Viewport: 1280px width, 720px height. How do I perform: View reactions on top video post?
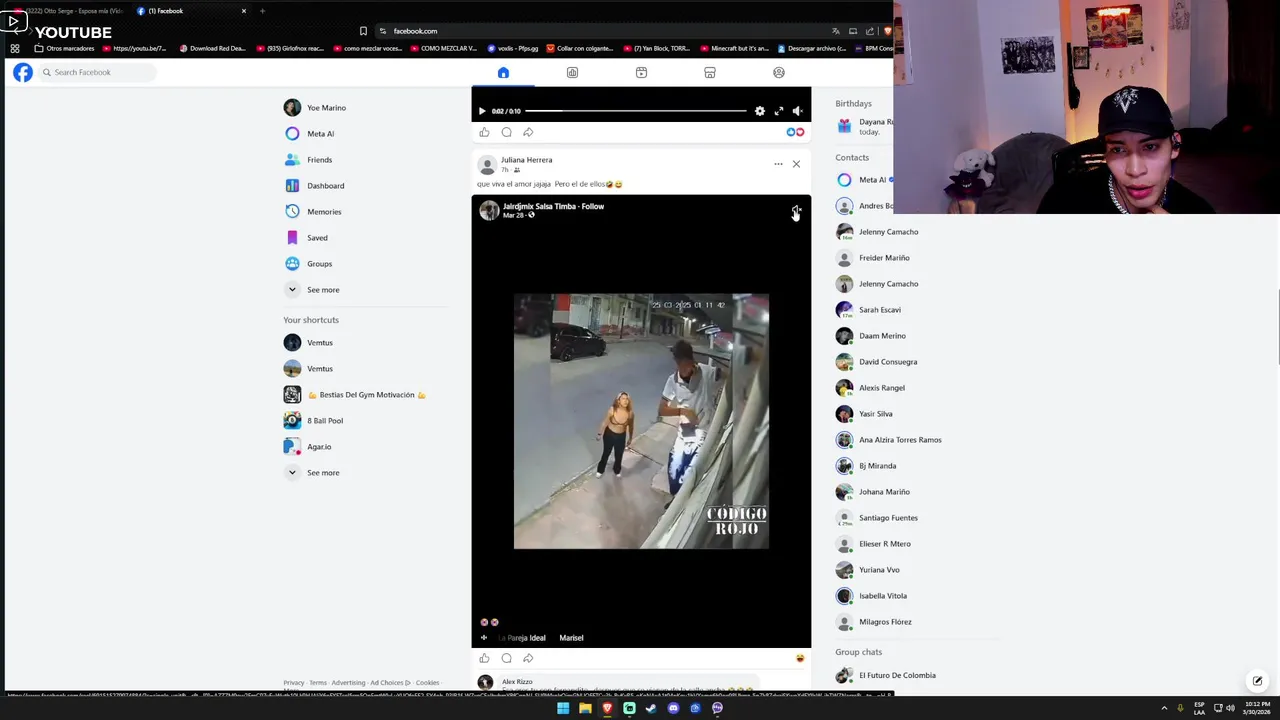795,132
